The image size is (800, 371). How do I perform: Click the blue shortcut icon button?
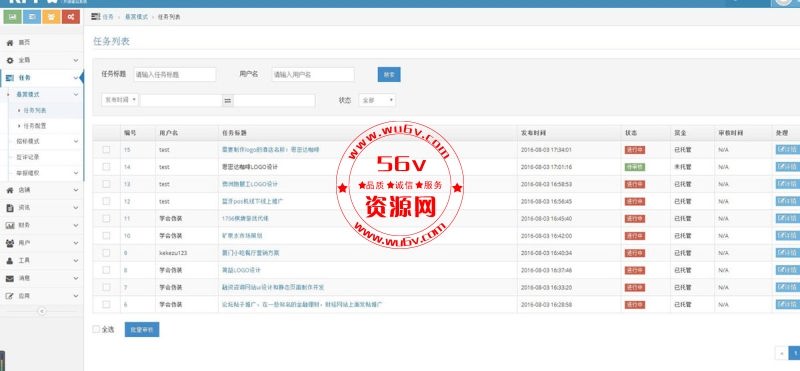[x=32, y=17]
